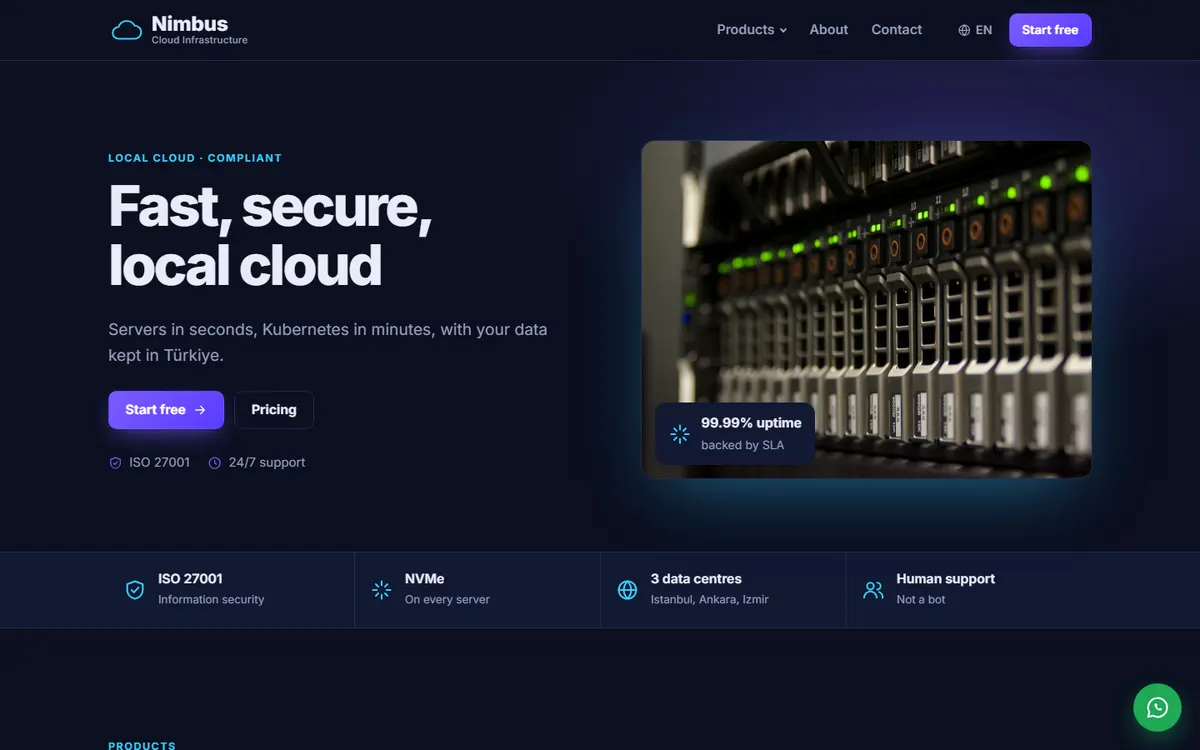The width and height of the screenshot is (1200, 750).
Task: Click the people icon by Human support
Action: tap(874, 590)
